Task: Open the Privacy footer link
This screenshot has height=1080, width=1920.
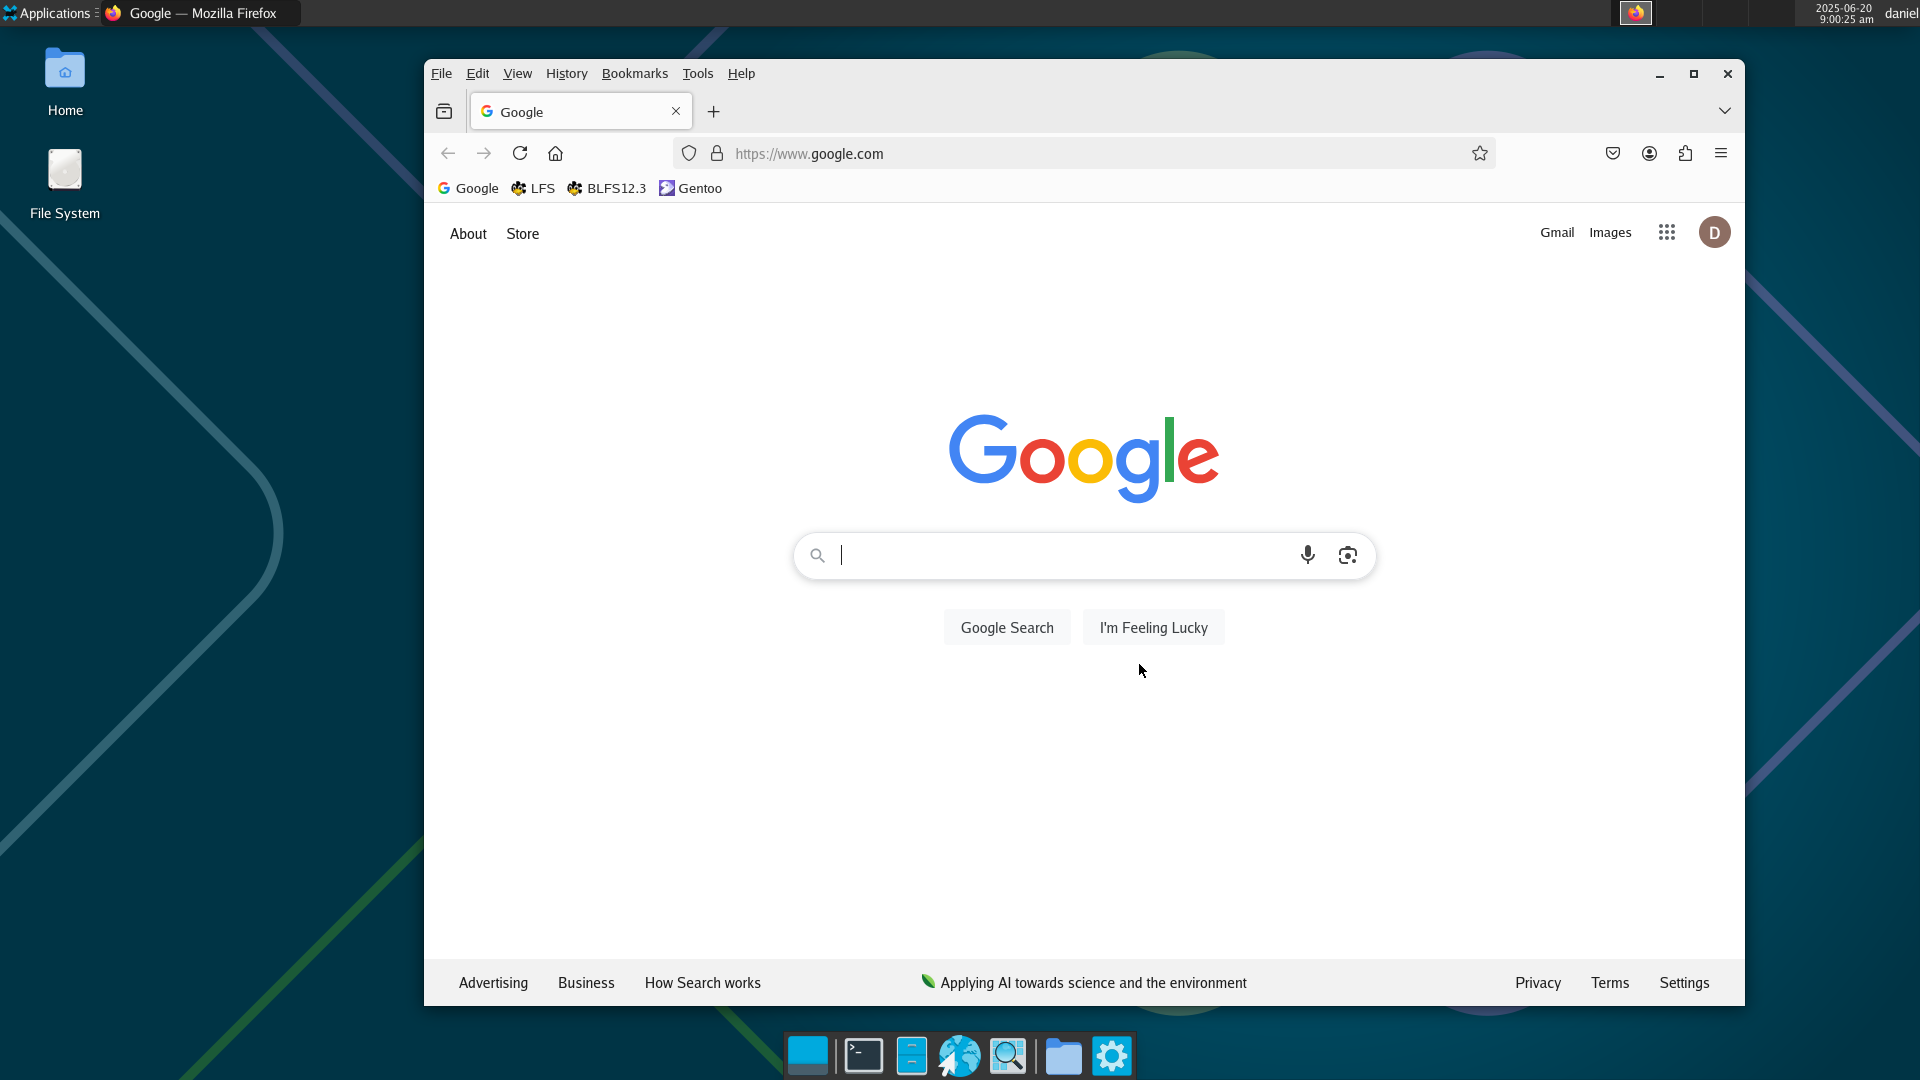Action: (x=1538, y=983)
